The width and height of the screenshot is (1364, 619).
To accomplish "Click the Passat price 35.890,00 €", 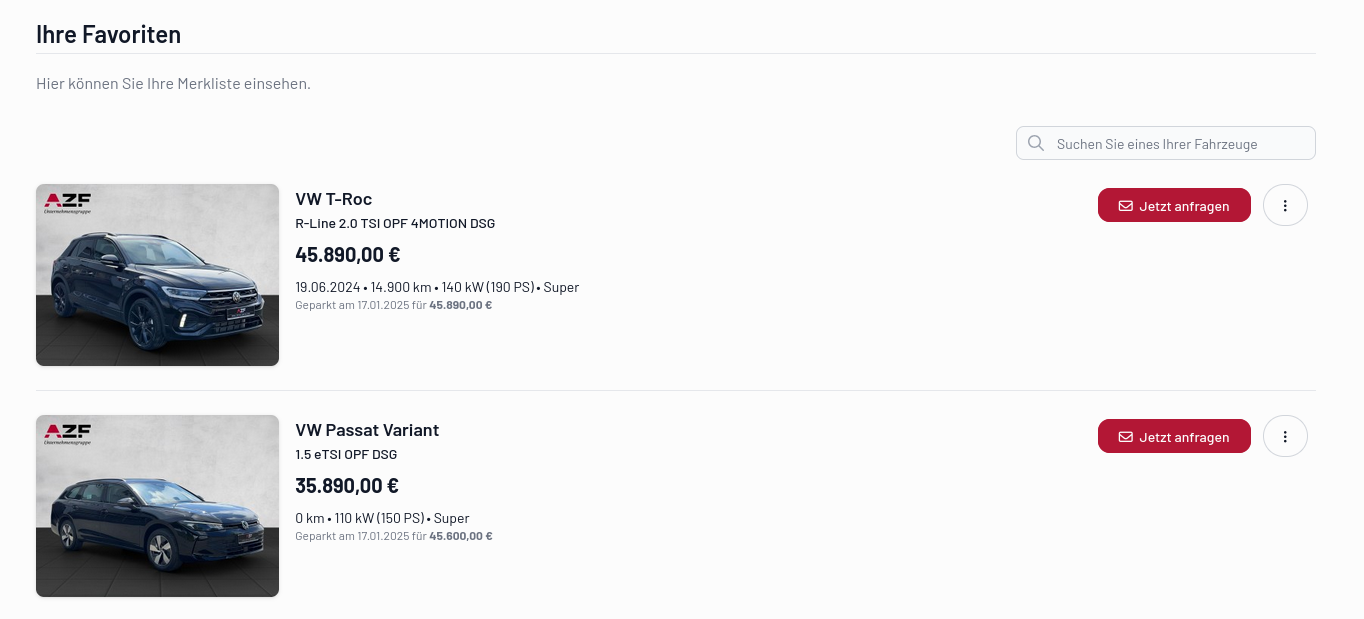I will point(346,485).
